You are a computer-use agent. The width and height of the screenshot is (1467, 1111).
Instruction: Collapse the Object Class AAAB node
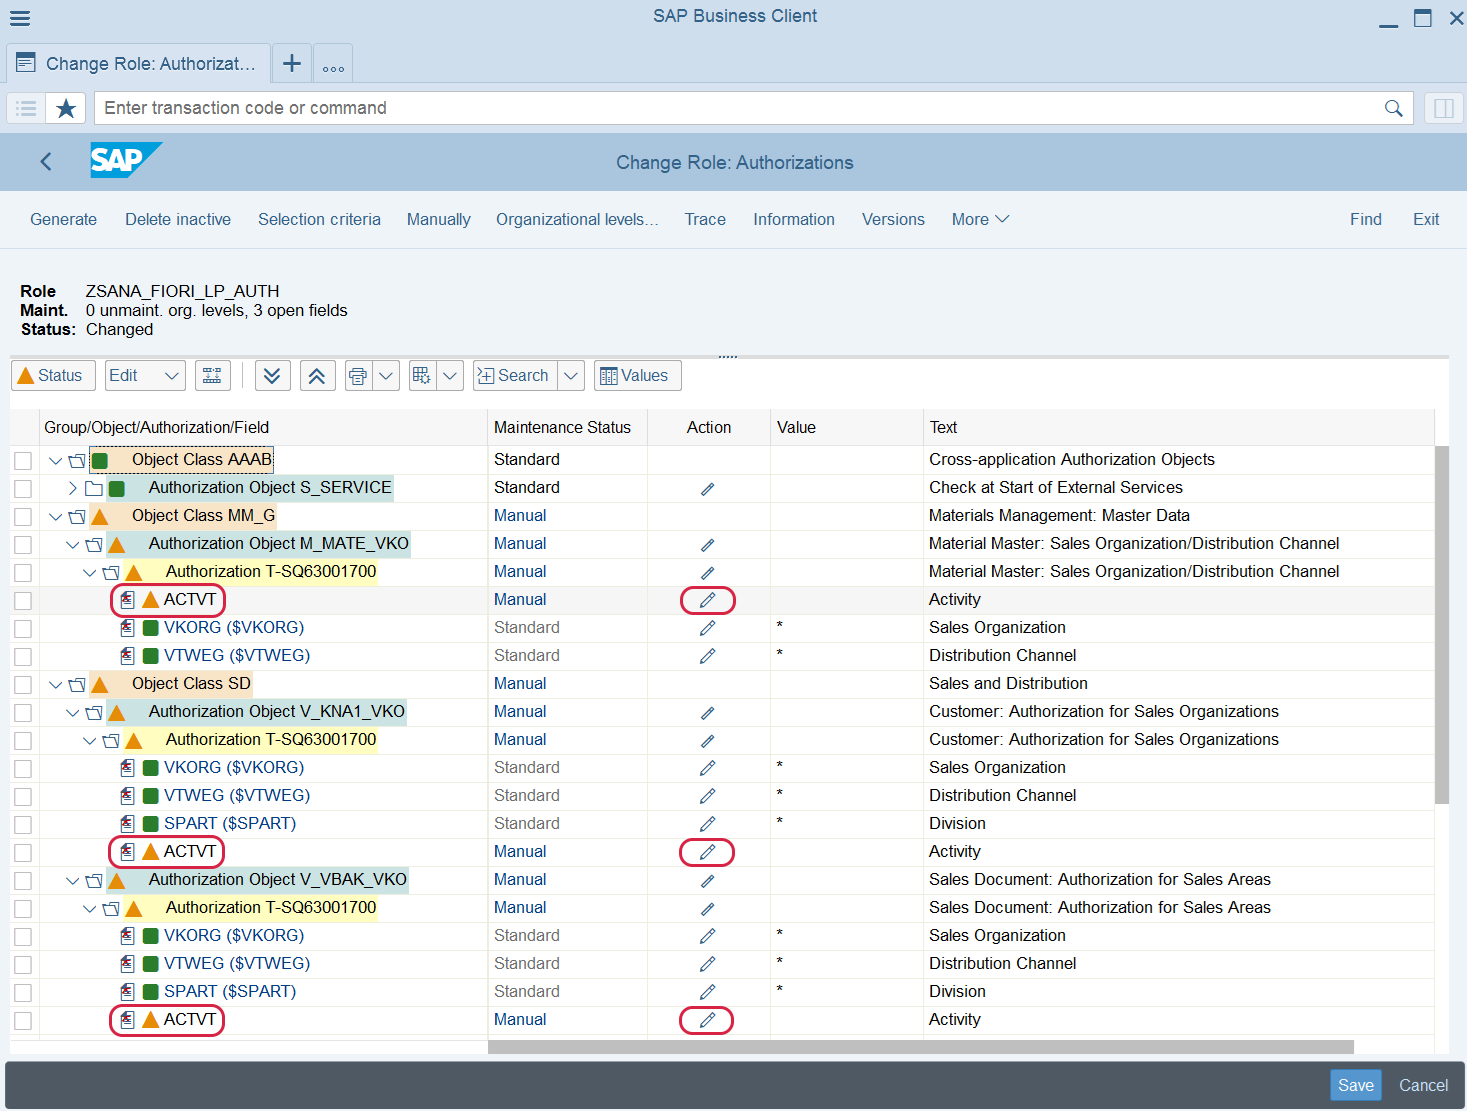56,460
